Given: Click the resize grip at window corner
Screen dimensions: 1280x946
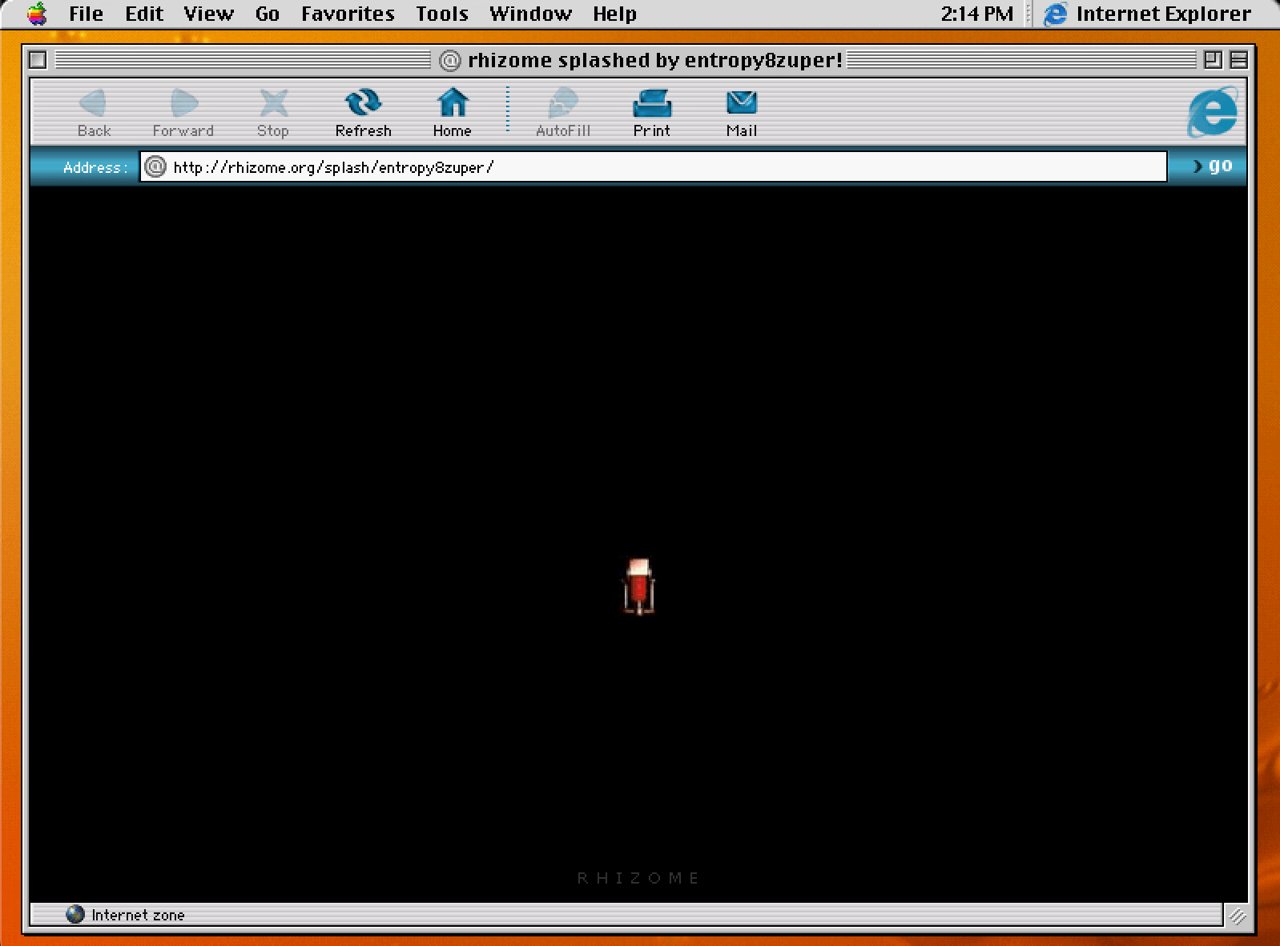Looking at the screenshot, I should [1237, 915].
